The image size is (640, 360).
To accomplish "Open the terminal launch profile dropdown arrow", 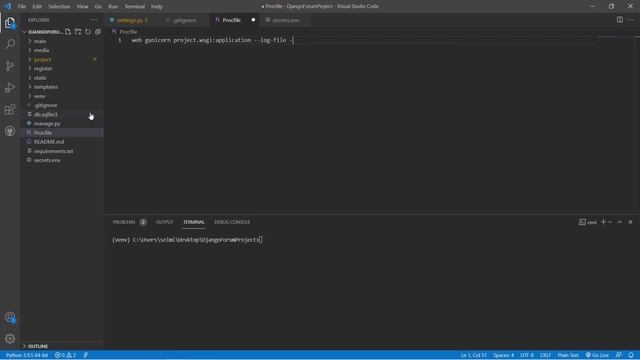I will (x=610, y=222).
